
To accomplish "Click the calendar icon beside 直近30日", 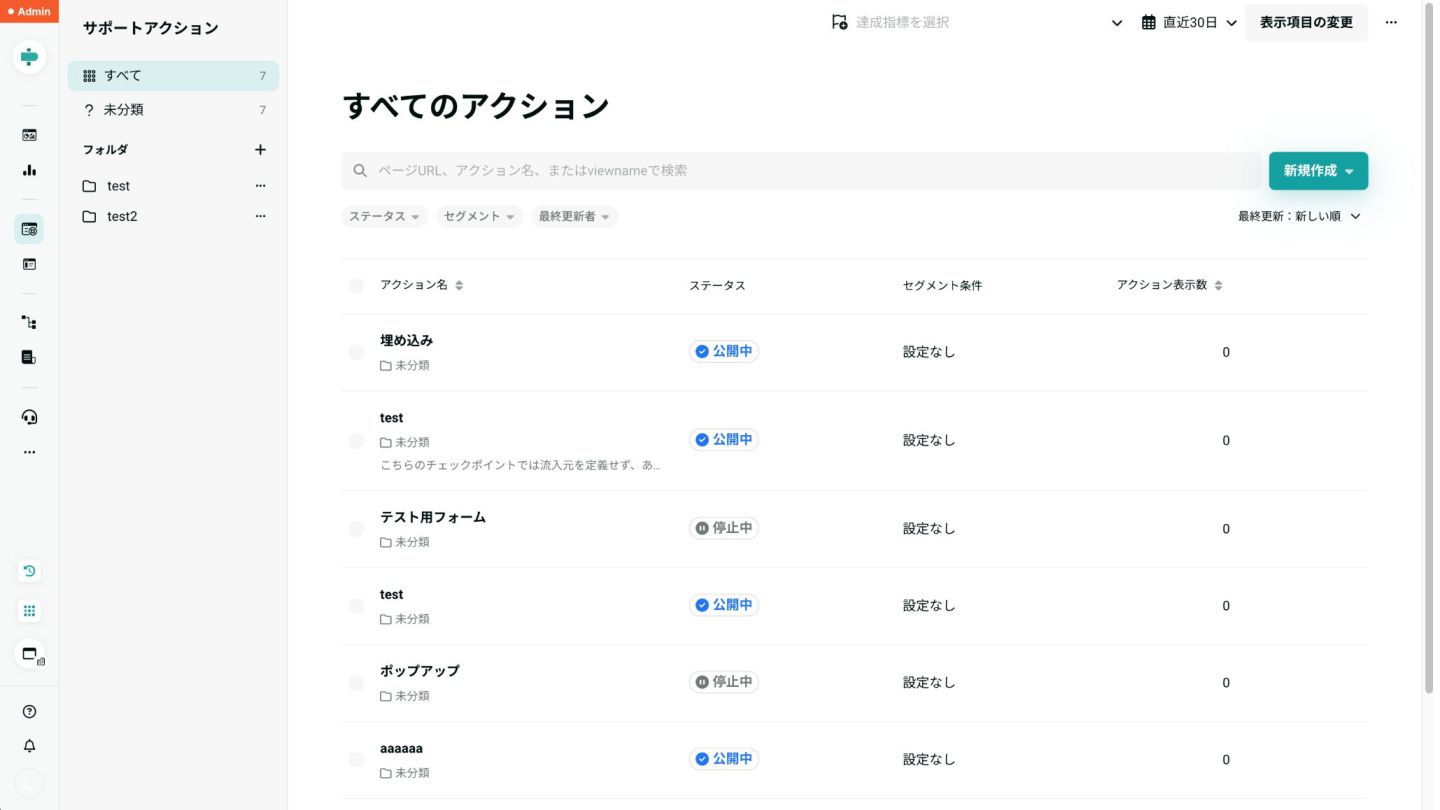I will [1149, 22].
